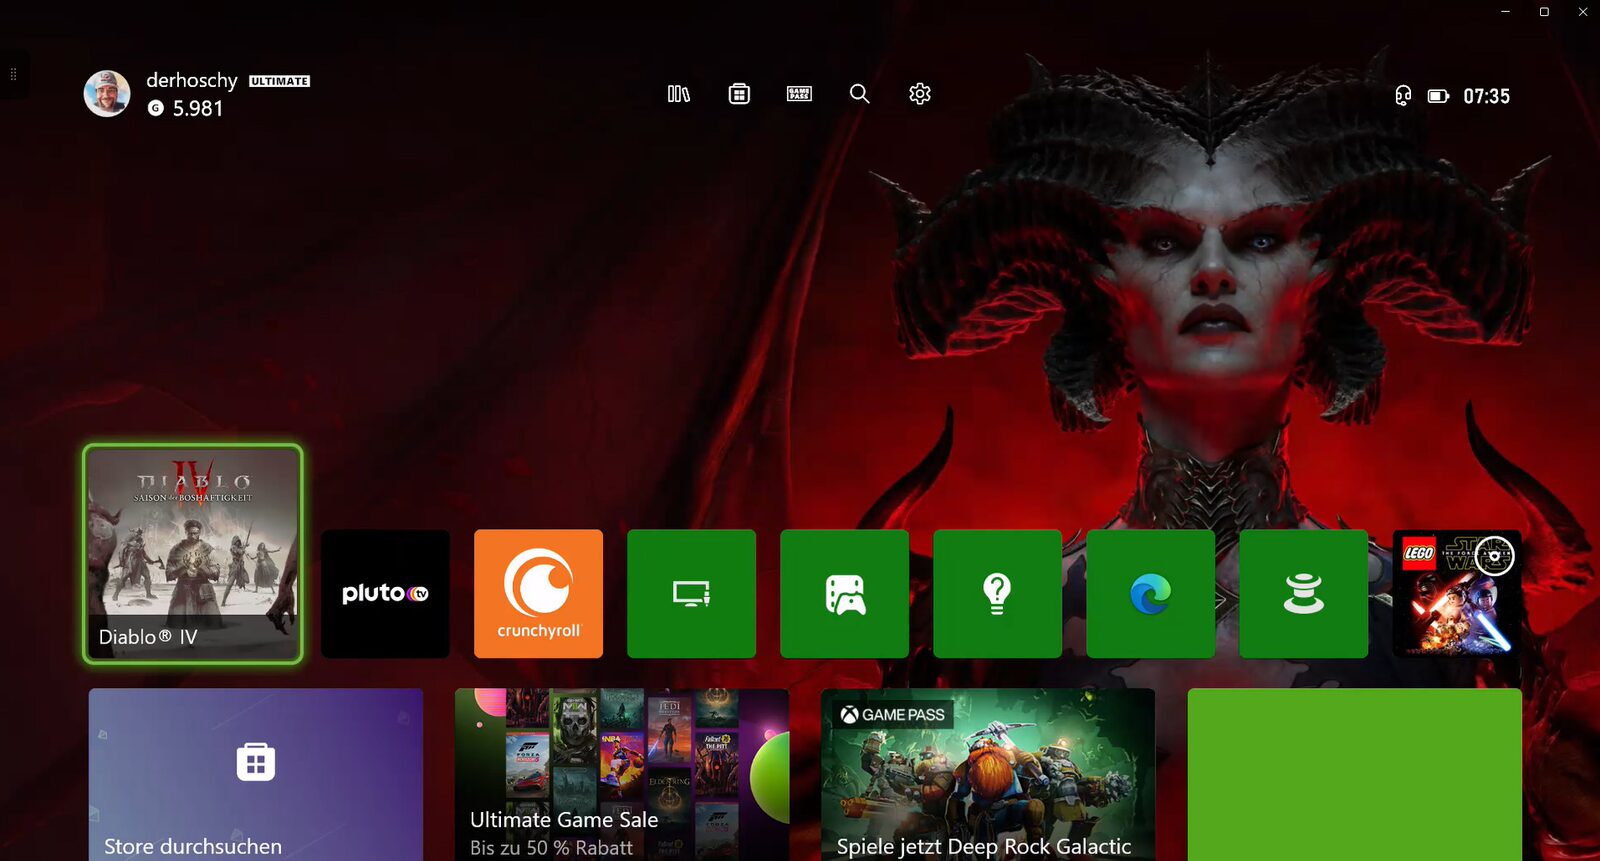Click the 07:35 clock

(x=1486, y=96)
